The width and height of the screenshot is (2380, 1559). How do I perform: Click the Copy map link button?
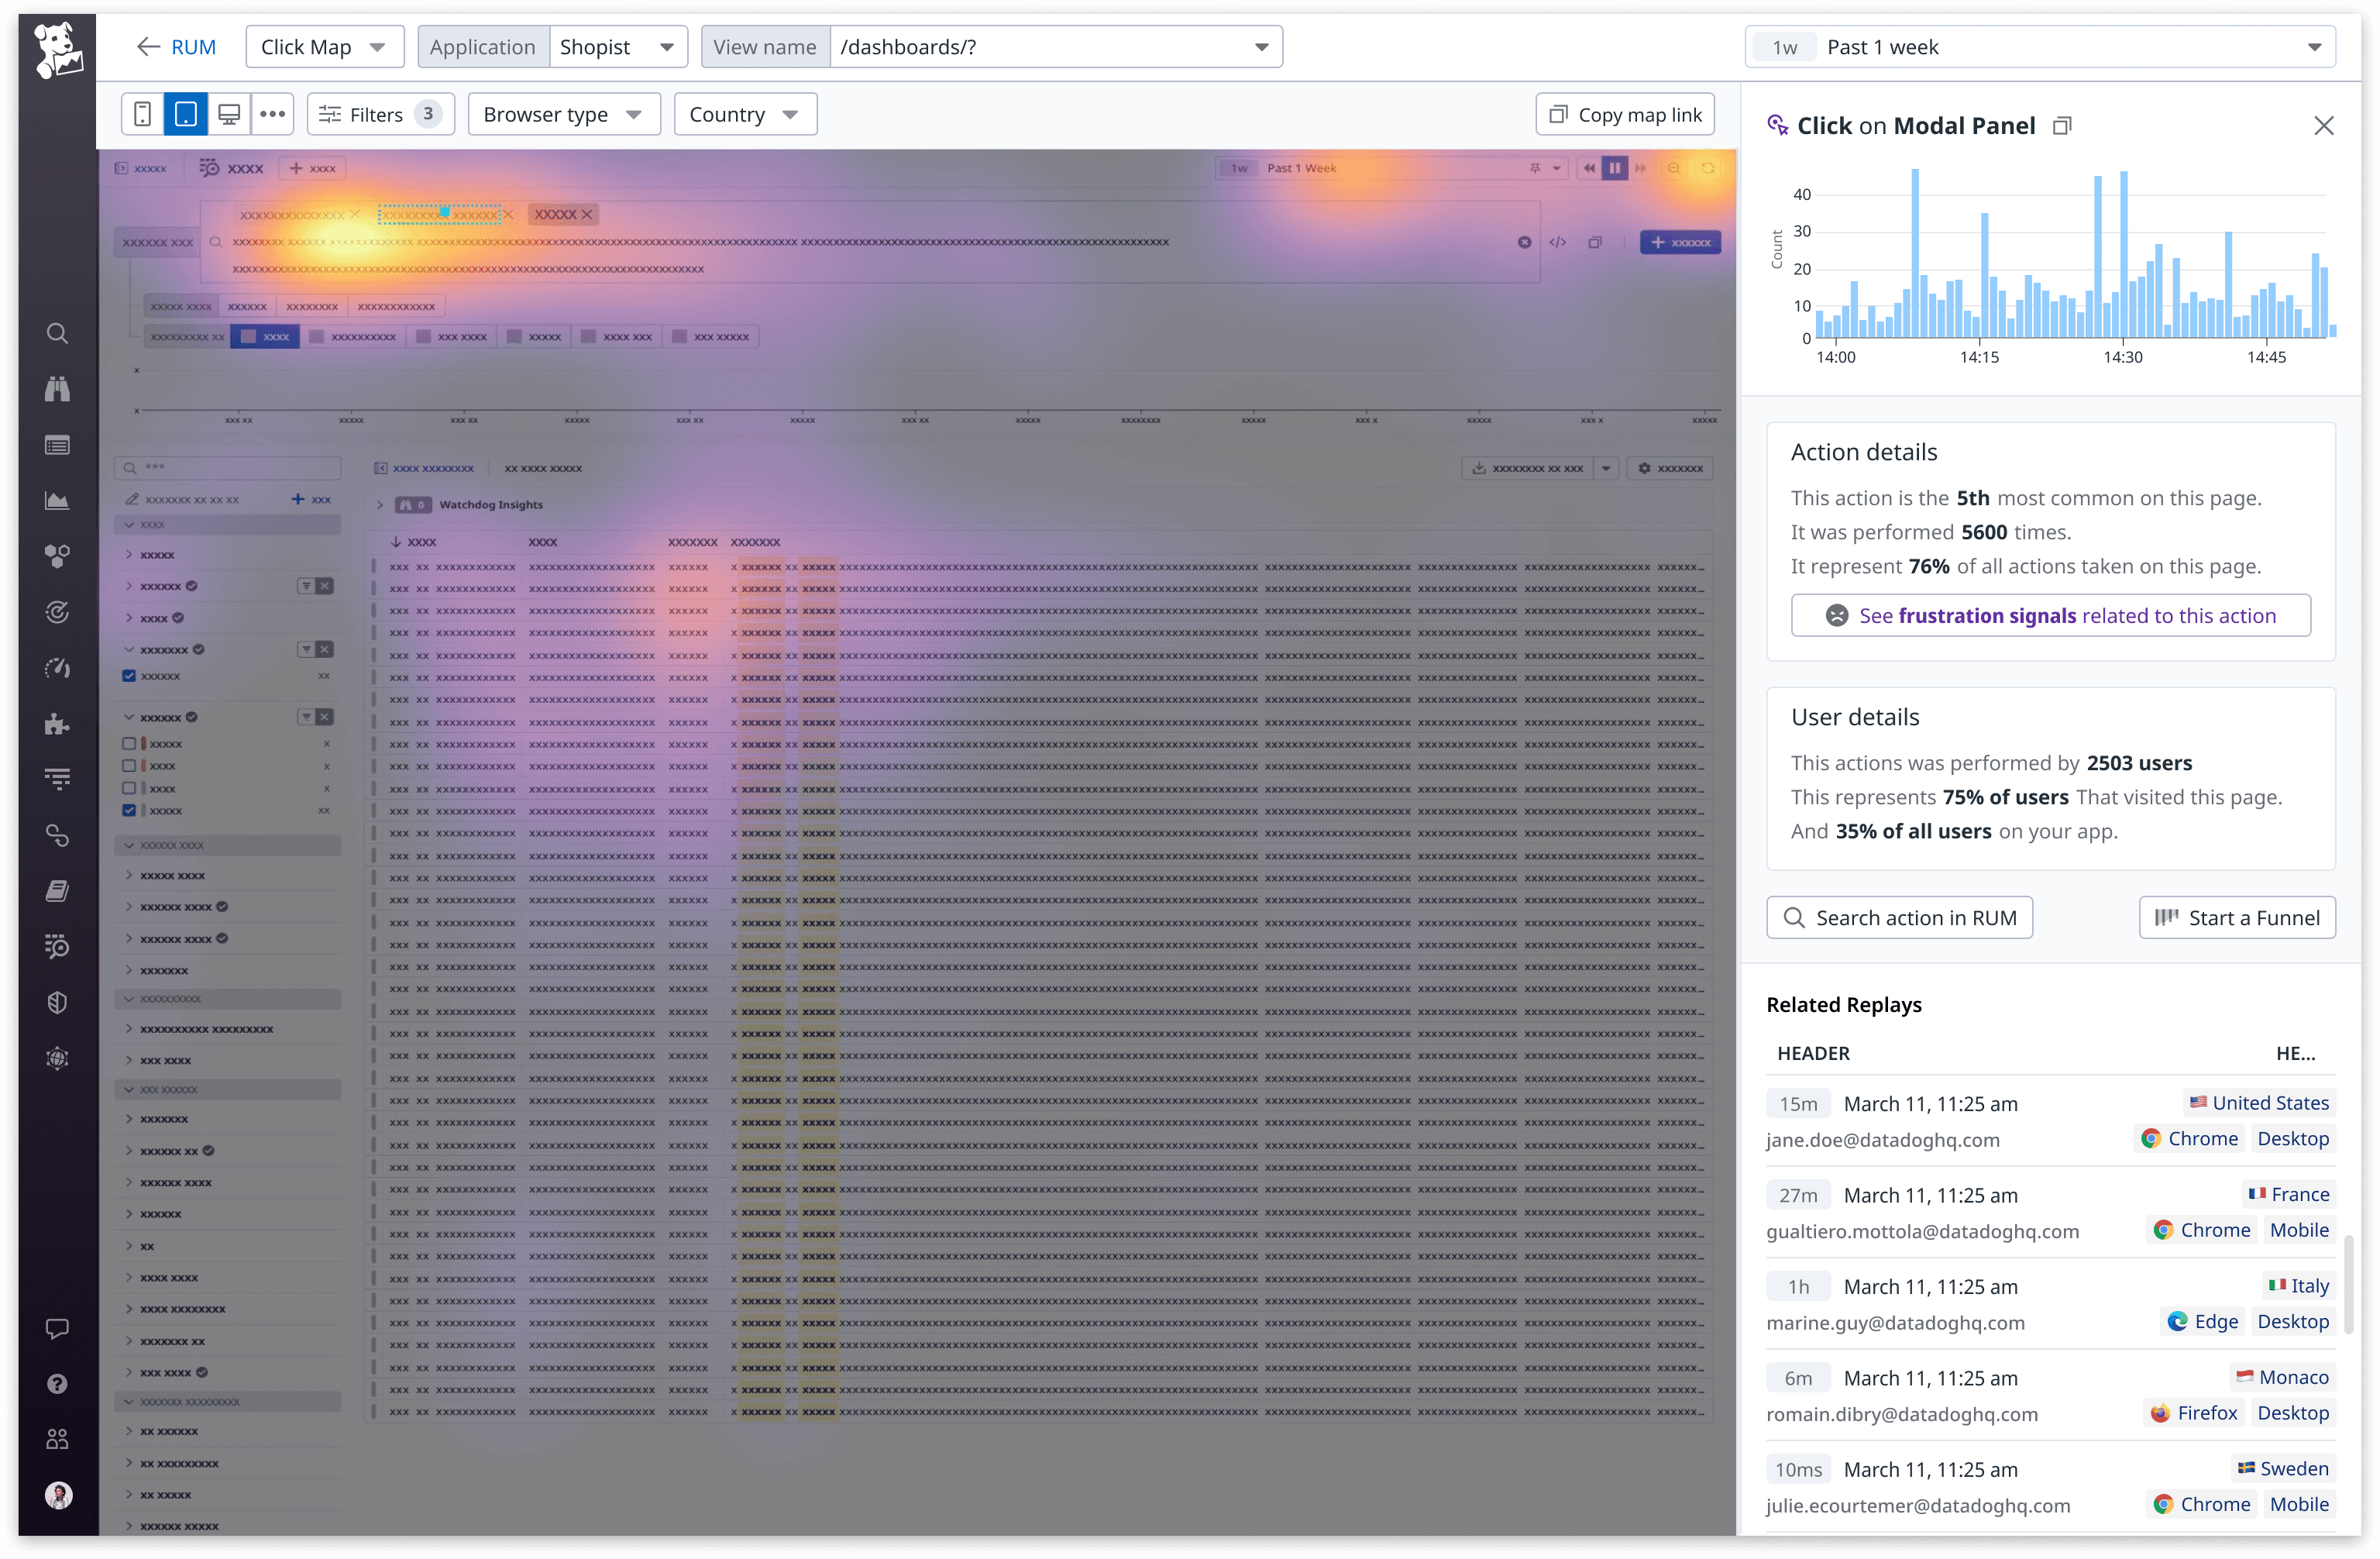(x=1625, y=114)
